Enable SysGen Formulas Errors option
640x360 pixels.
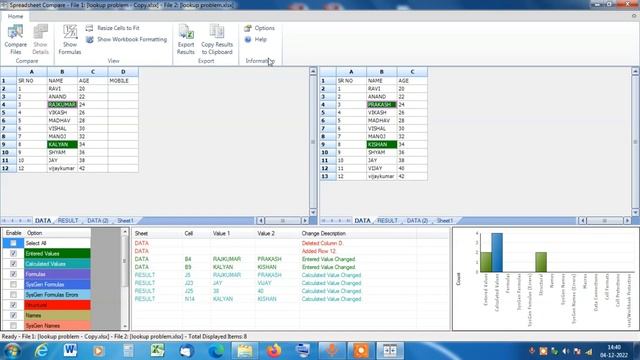(13, 294)
